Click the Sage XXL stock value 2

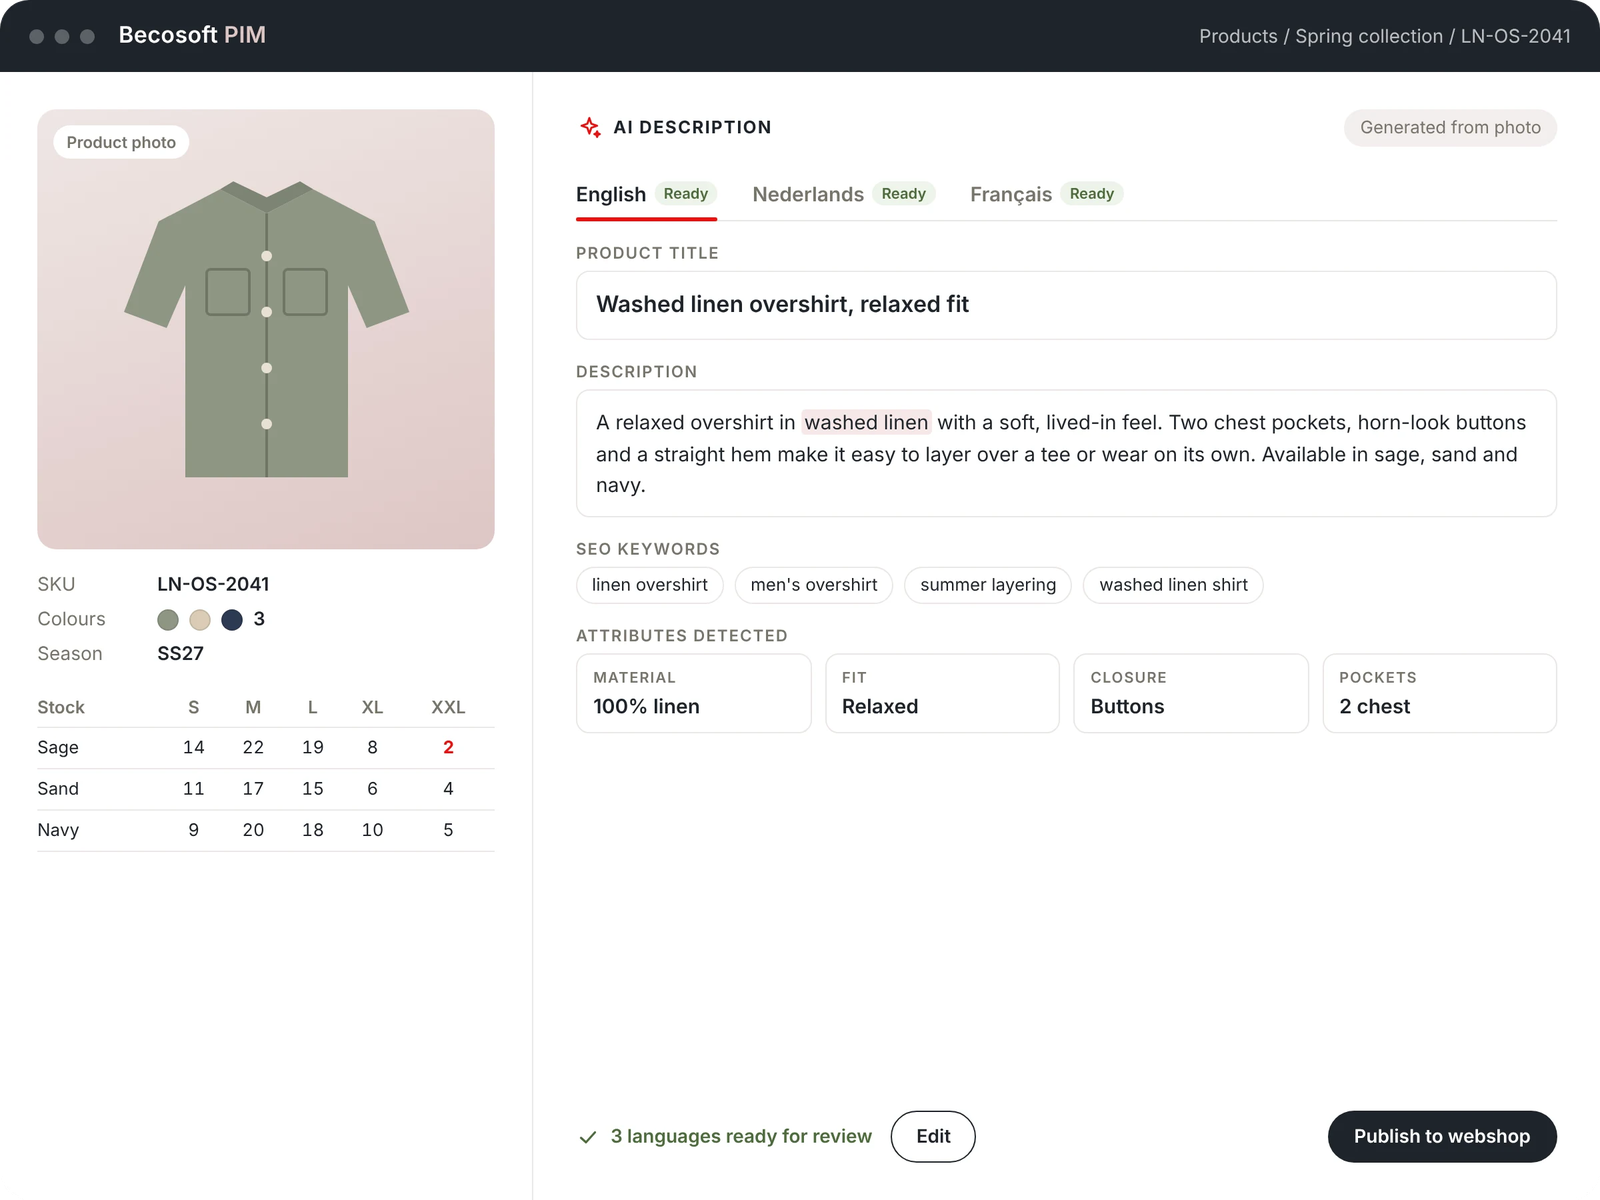click(x=448, y=748)
